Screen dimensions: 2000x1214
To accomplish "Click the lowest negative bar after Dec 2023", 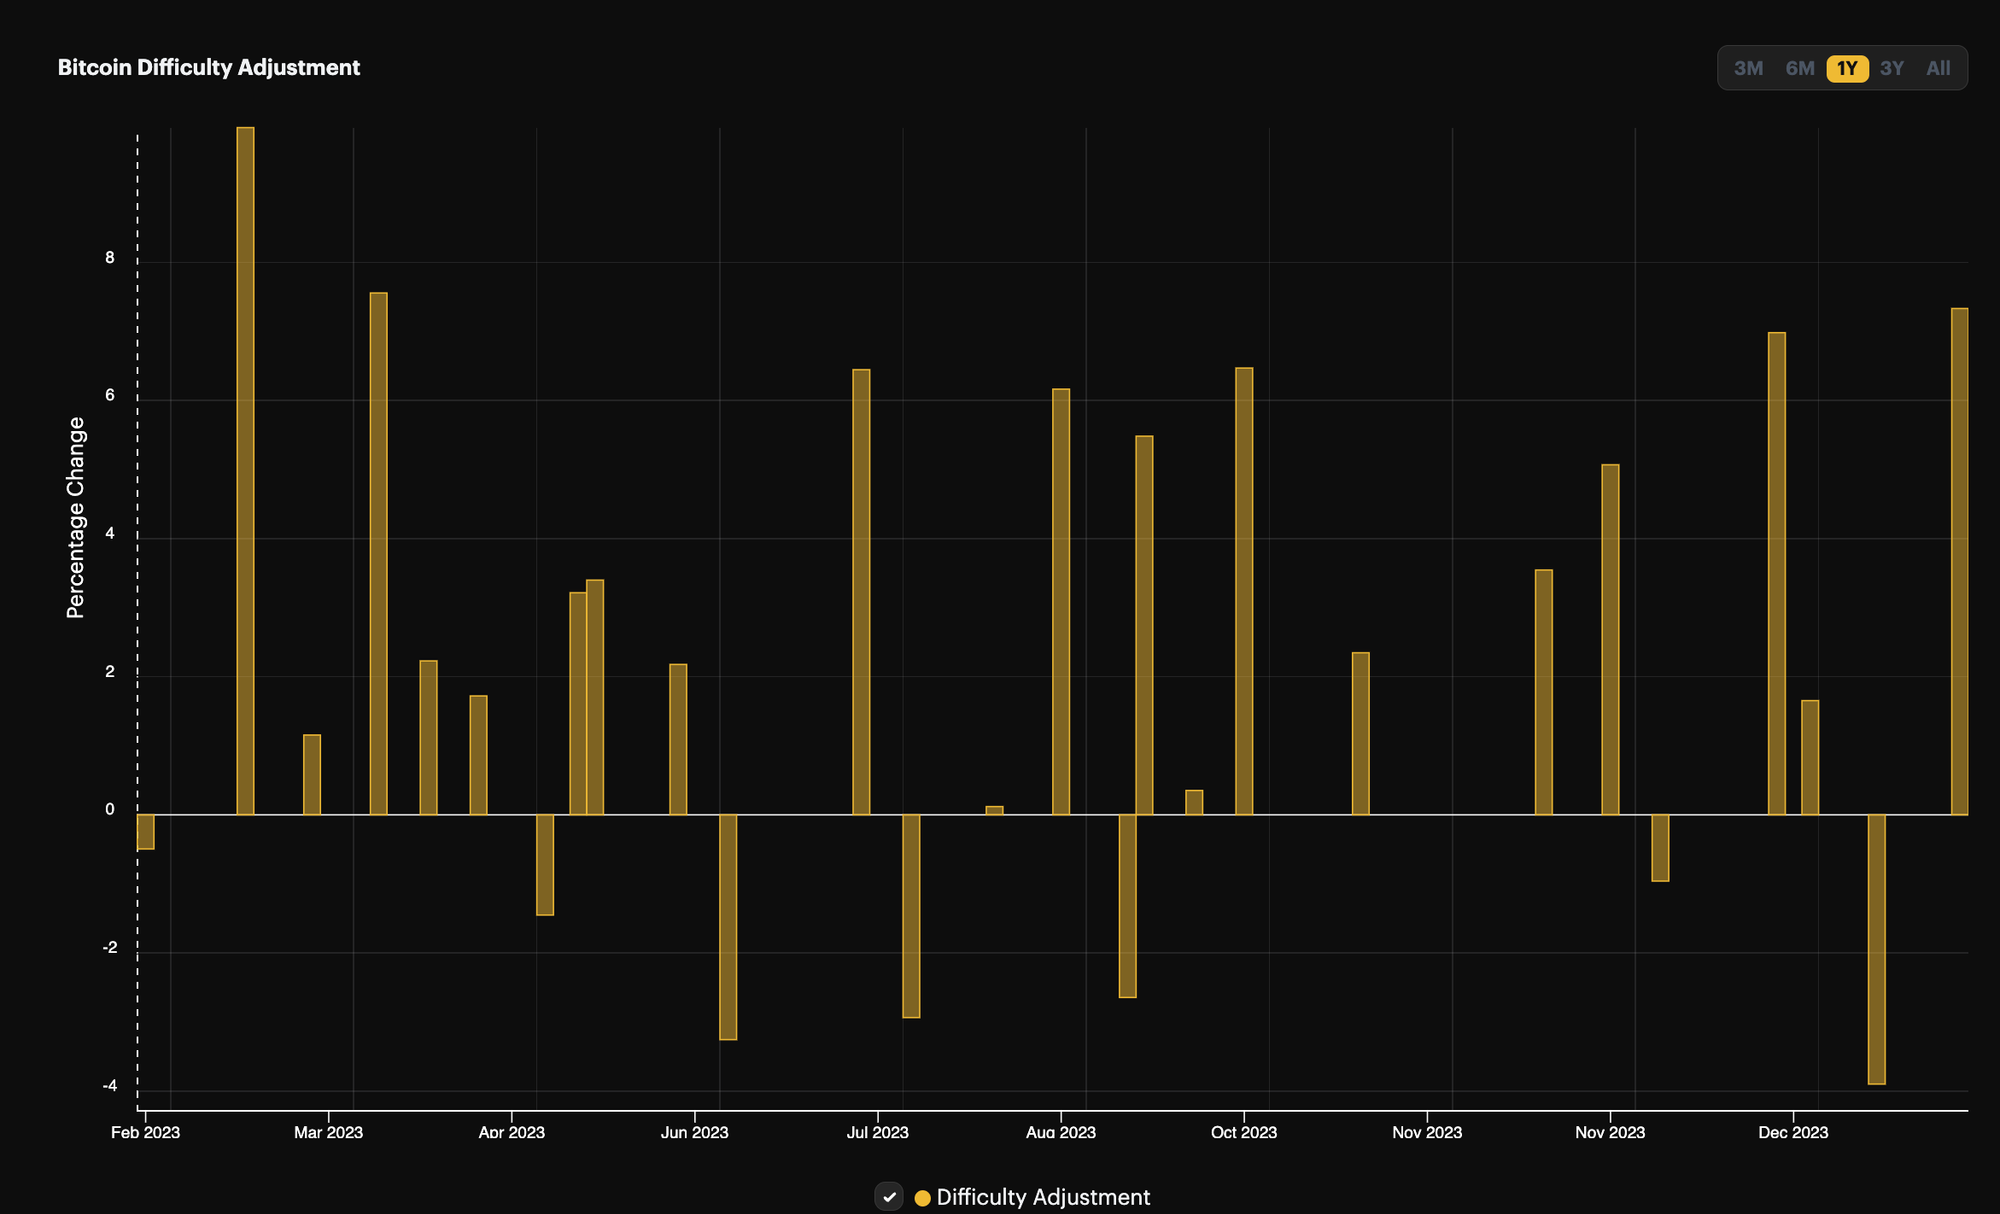I will 1876,948.
